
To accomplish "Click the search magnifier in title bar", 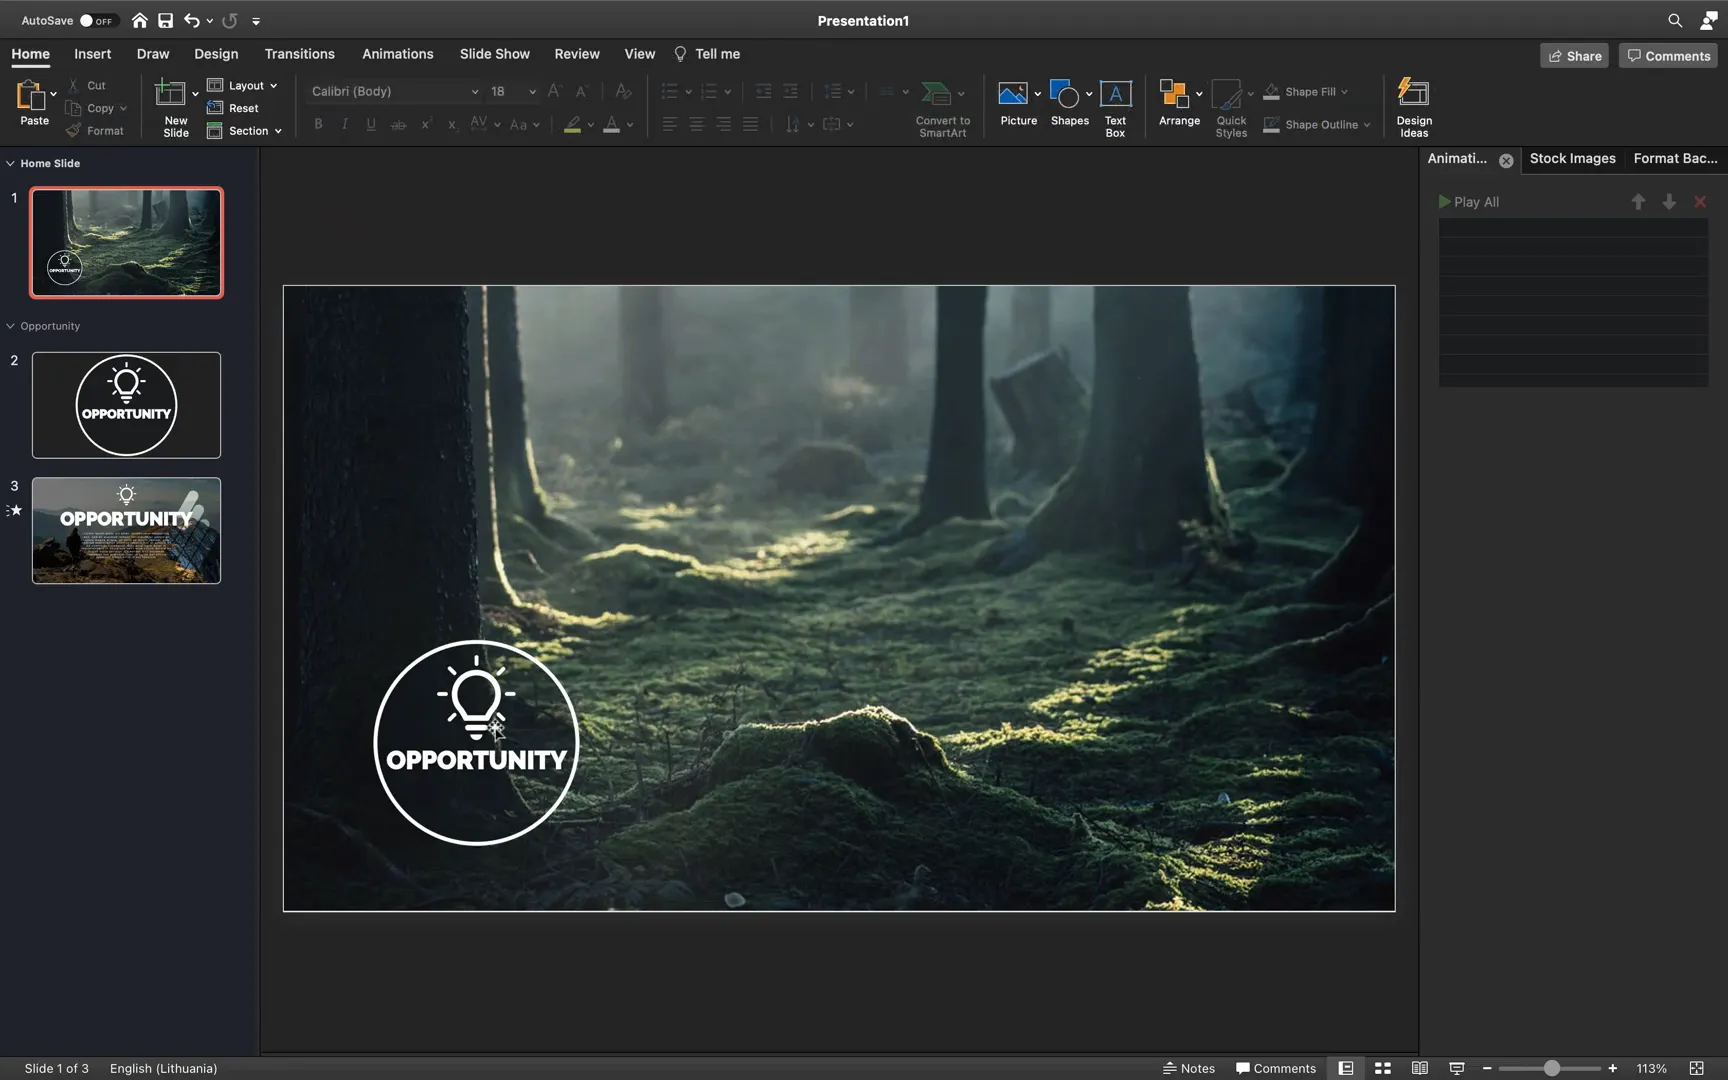I will pyautogui.click(x=1675, y=20).
